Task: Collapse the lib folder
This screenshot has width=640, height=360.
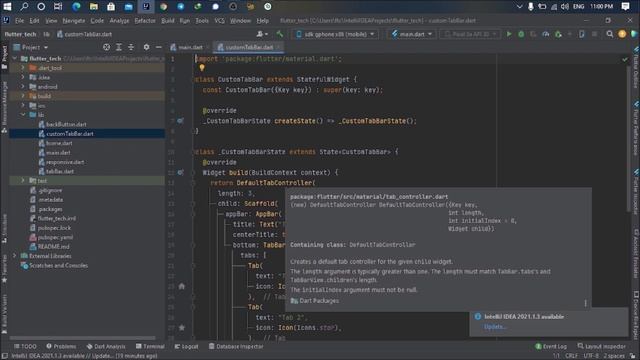Action: 23,115
